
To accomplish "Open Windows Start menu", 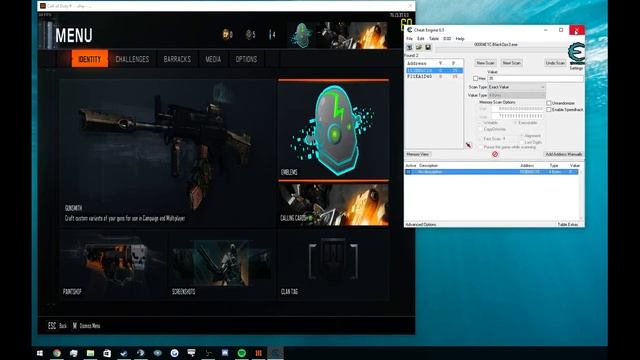I will (x=40, y=353).
